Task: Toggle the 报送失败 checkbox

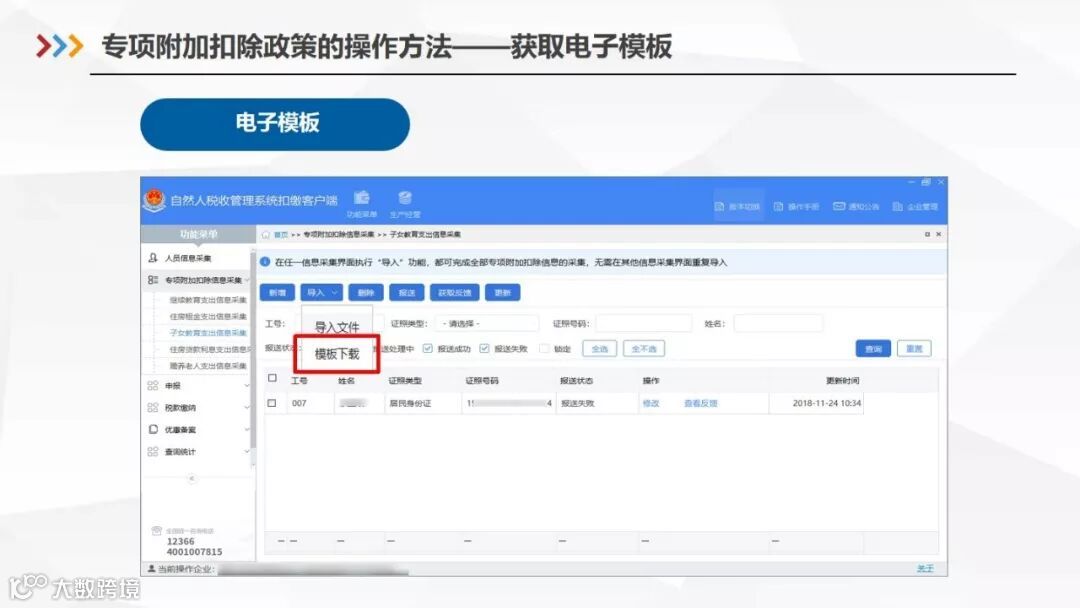Action: [484, 348]
